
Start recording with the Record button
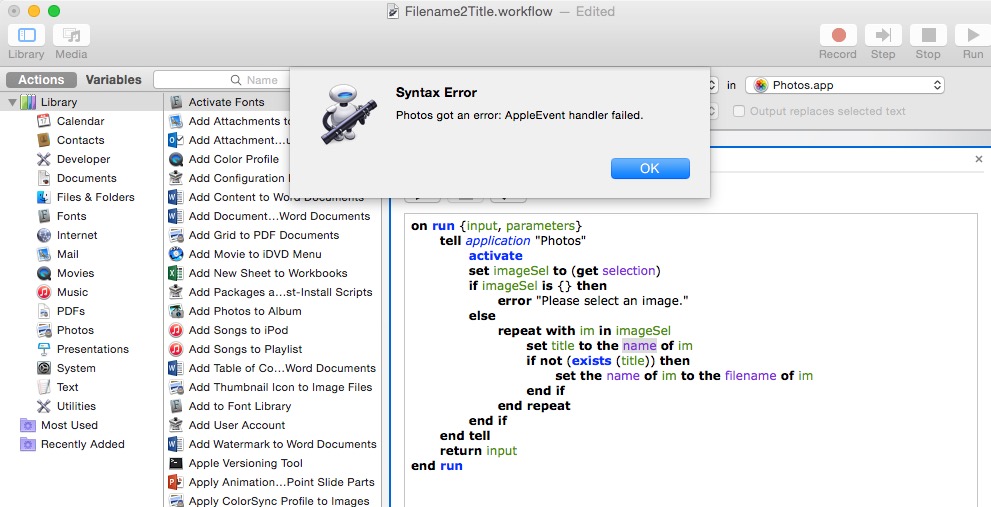(x=838, y=35)
